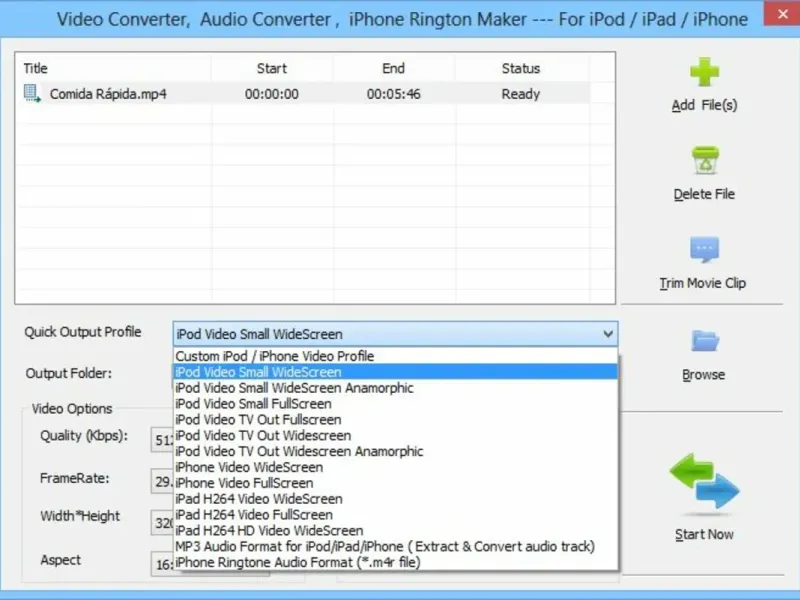Choose iPod Video TV Out Widescreen Anamorphic

(x=395, y=451)
